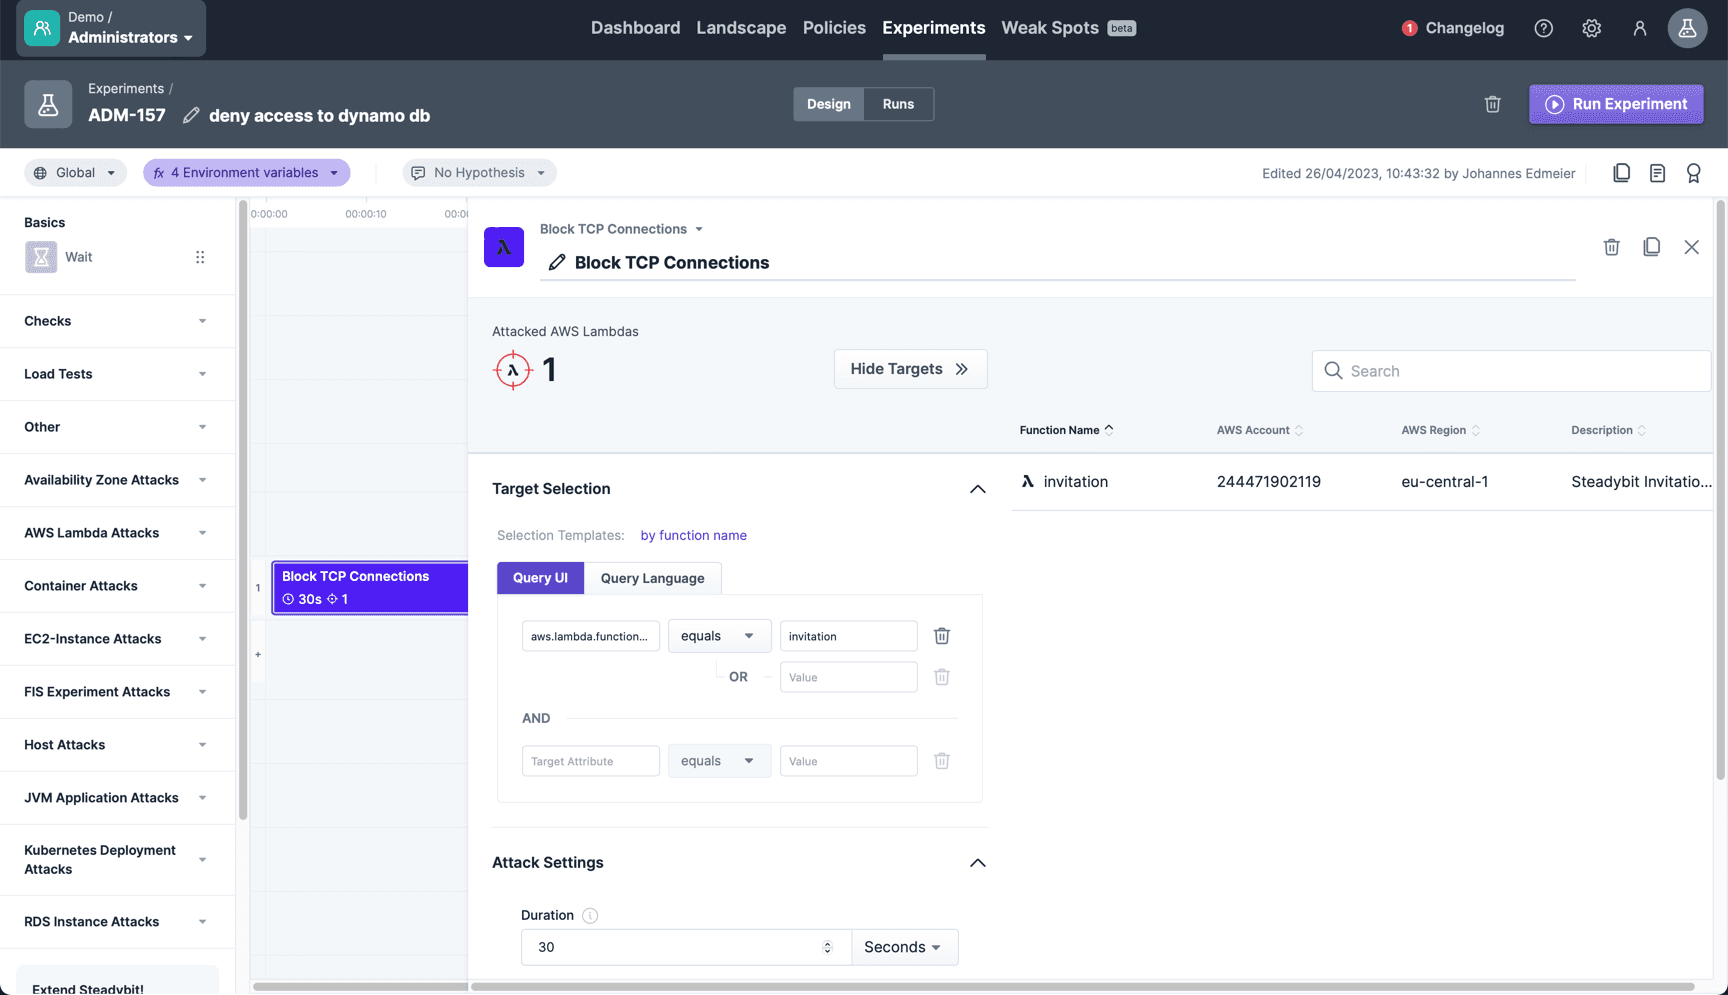Click the Run Experiment button

tap(1615, 104)
